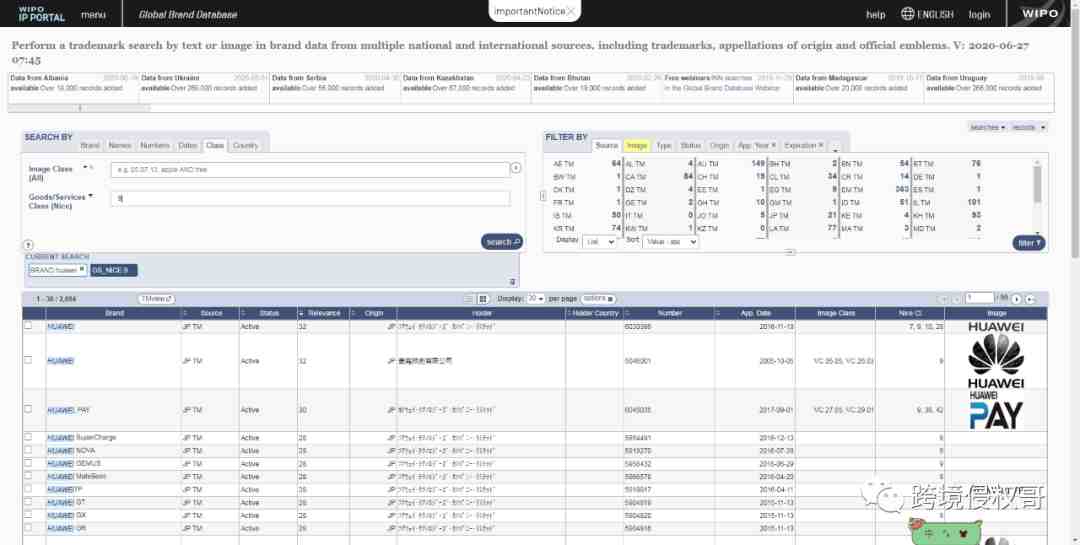Click the filter button with funnel

[1029, 243]
